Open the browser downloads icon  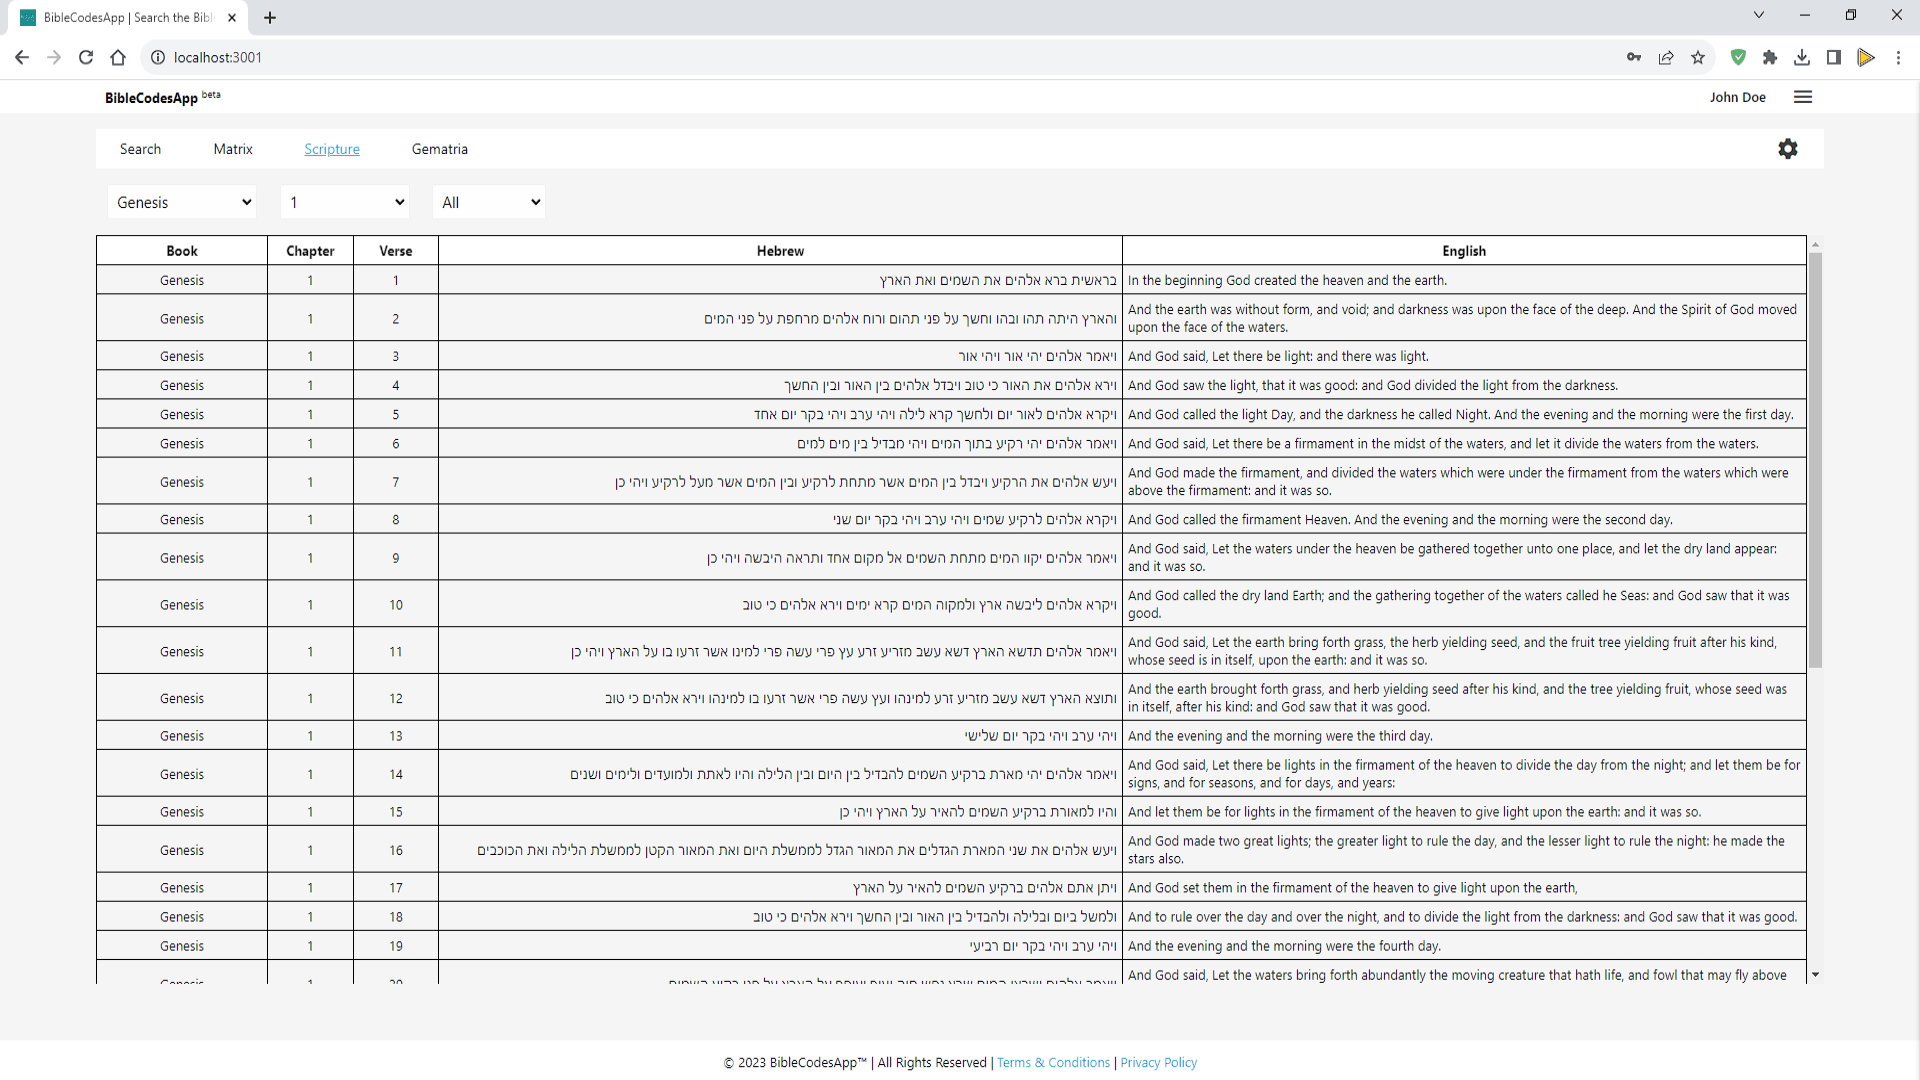[x=1802, y=57]
